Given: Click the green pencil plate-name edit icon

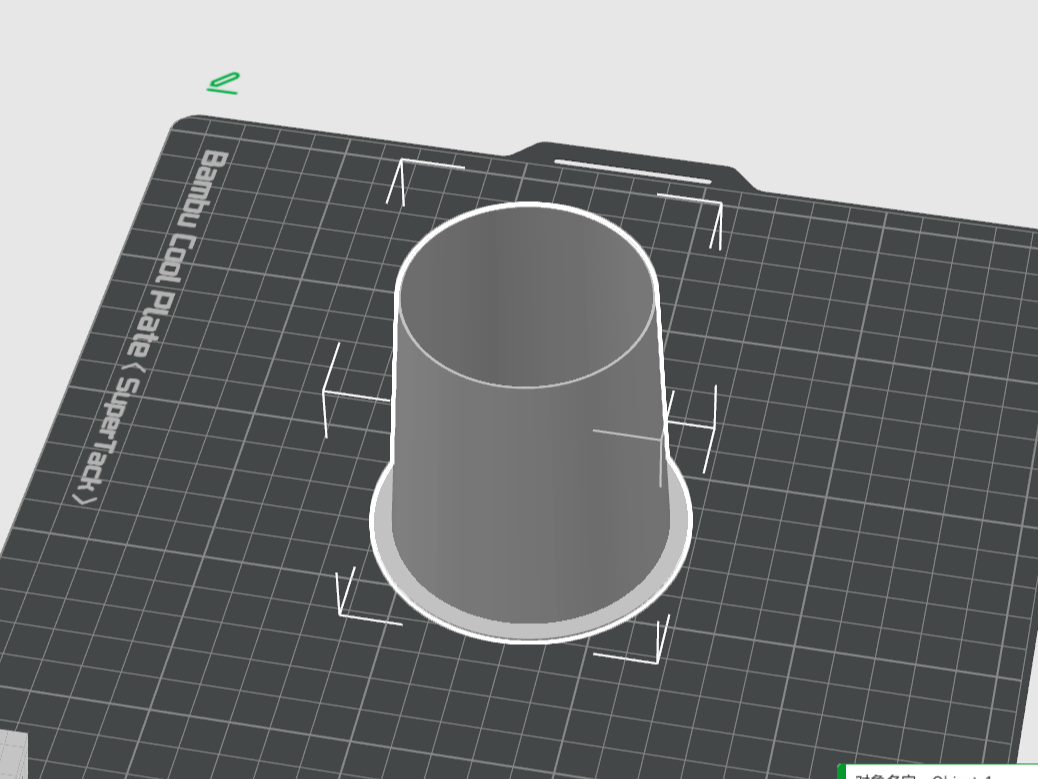Looking at the screenshot, I should tap(223, 83).
